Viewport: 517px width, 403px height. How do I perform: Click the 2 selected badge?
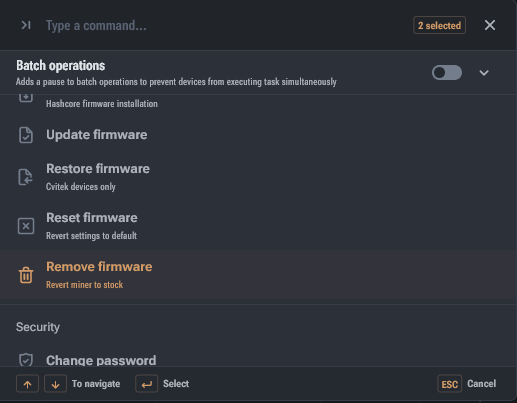click(x=439, y=25)
